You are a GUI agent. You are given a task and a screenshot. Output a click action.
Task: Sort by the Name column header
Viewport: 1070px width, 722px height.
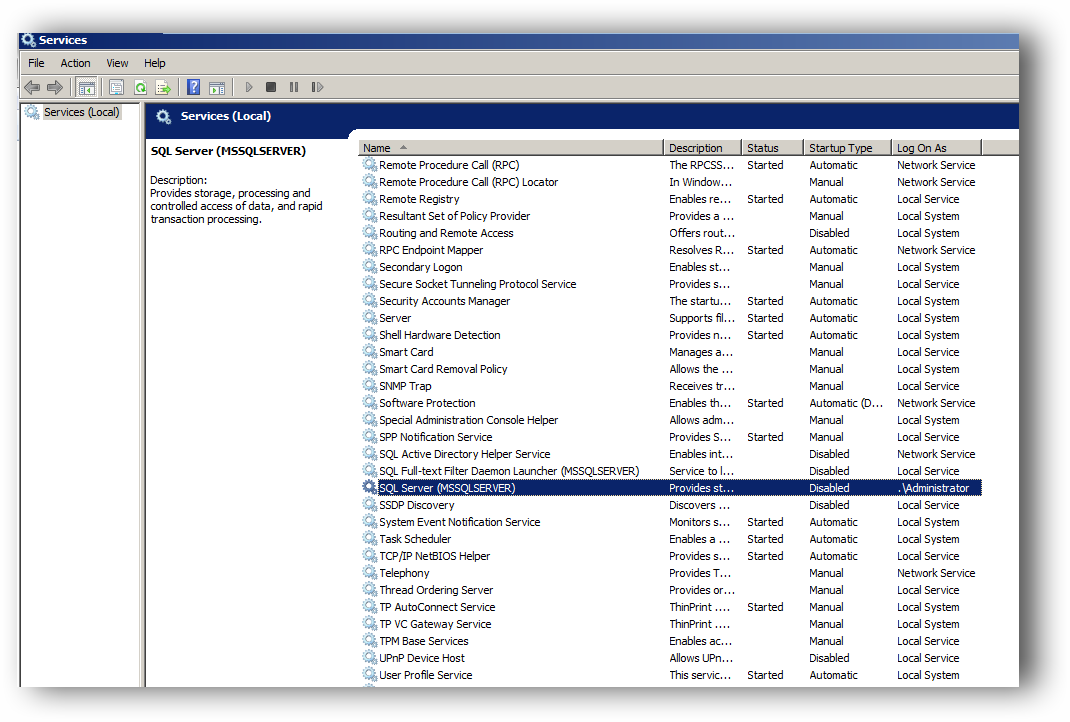point(510,148)
